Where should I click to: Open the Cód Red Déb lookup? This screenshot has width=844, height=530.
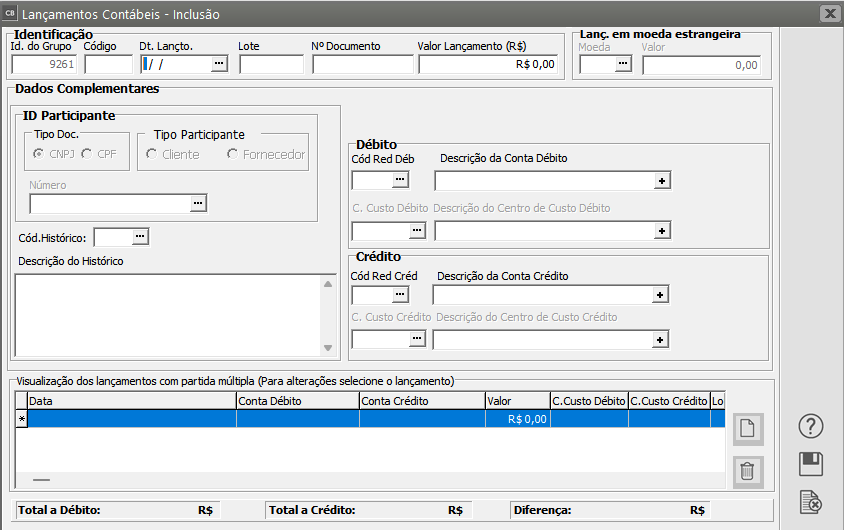[399, 180]
